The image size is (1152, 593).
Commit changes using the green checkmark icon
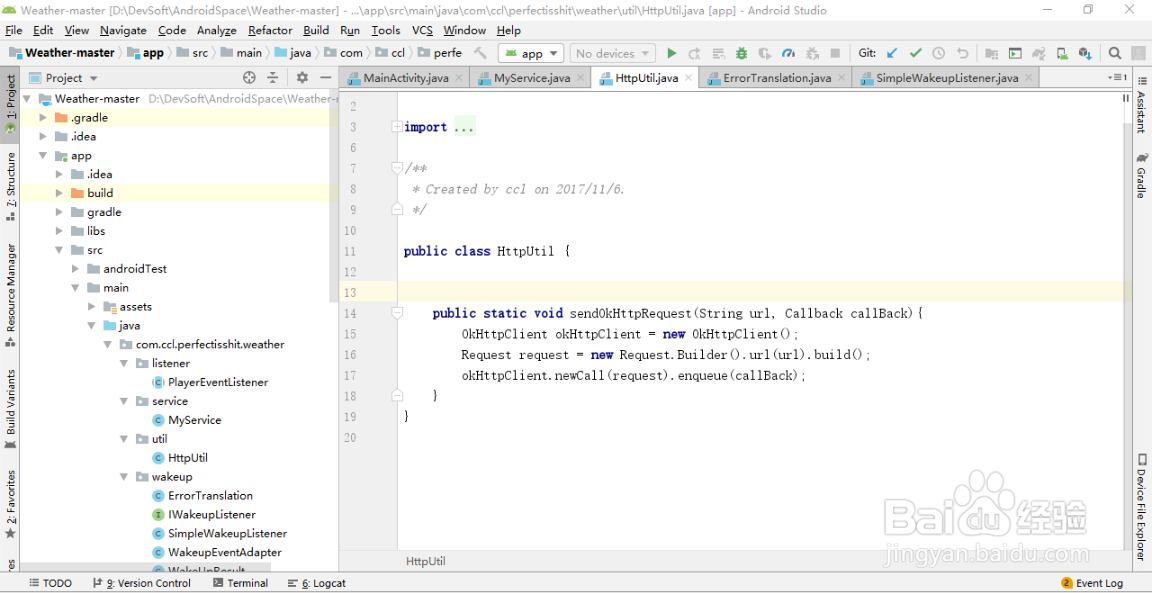[x=917, y=52]
